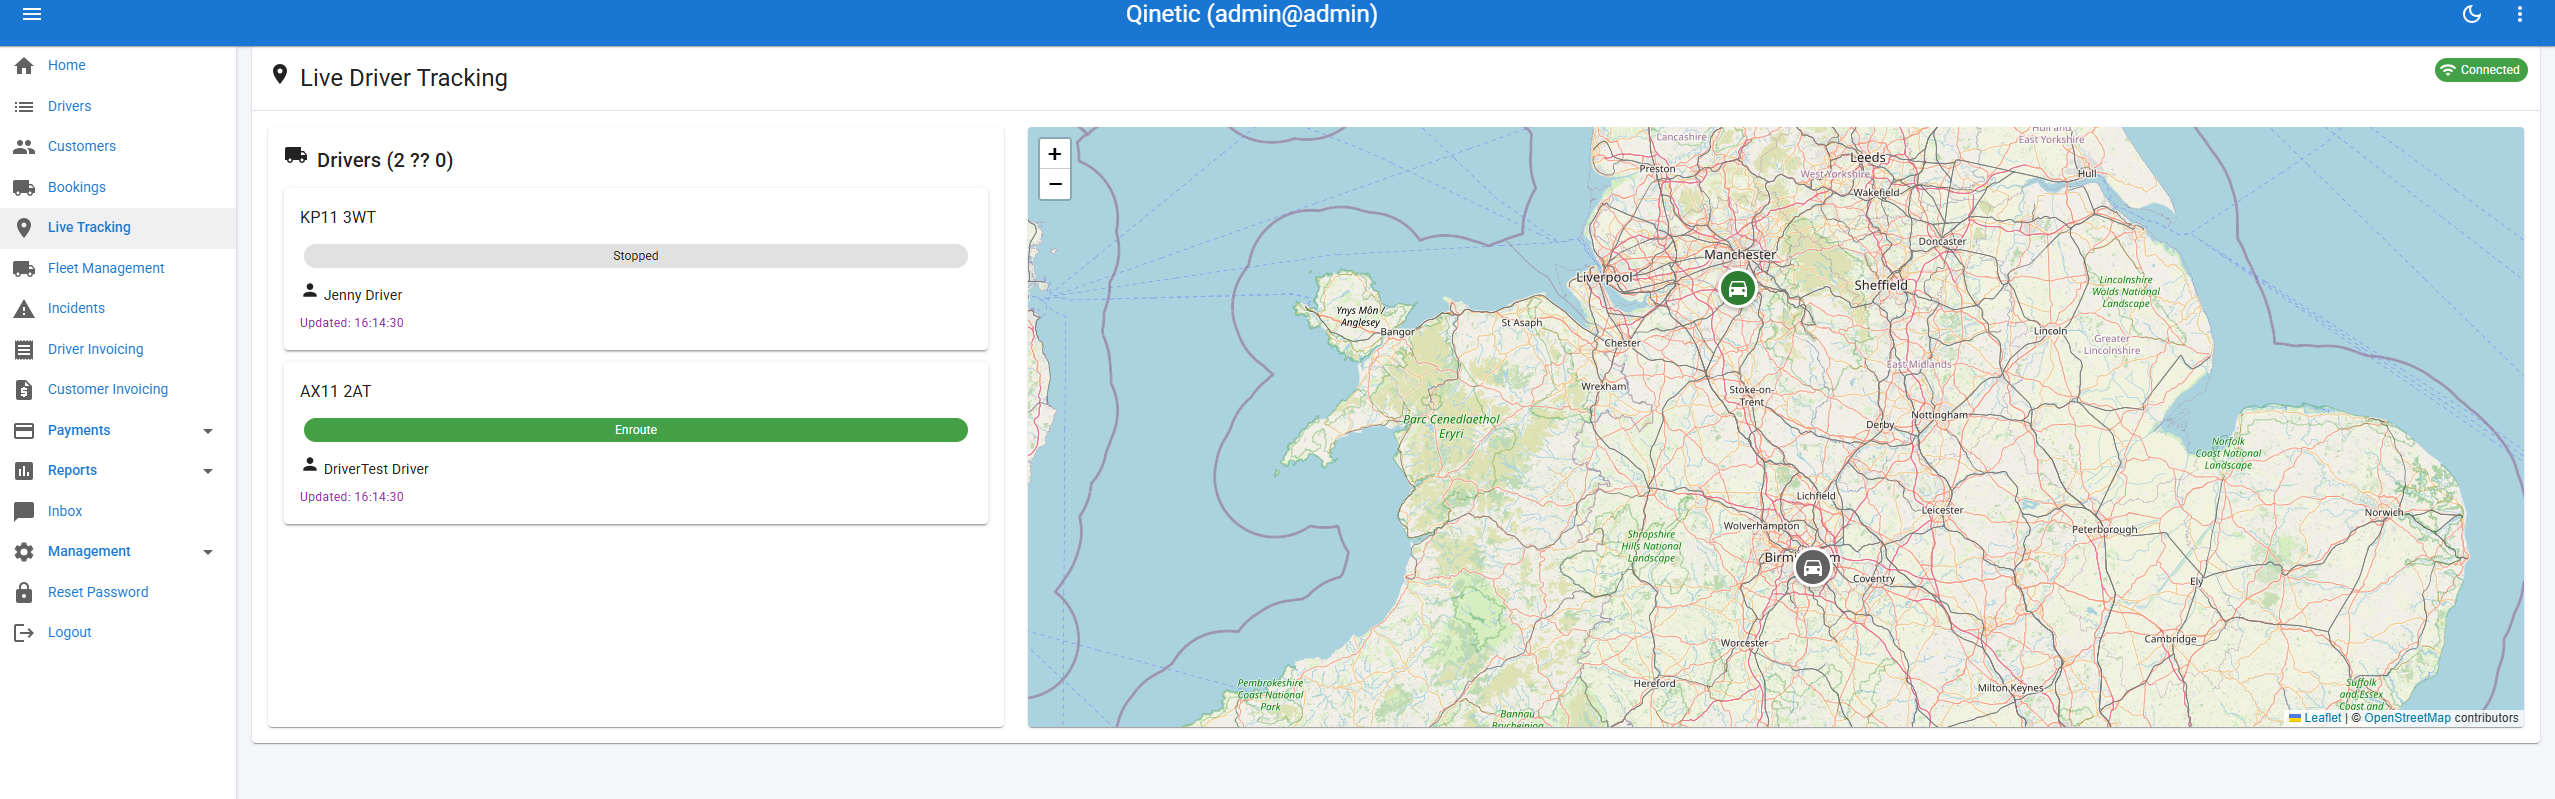Open Fleet Management page

106,268
